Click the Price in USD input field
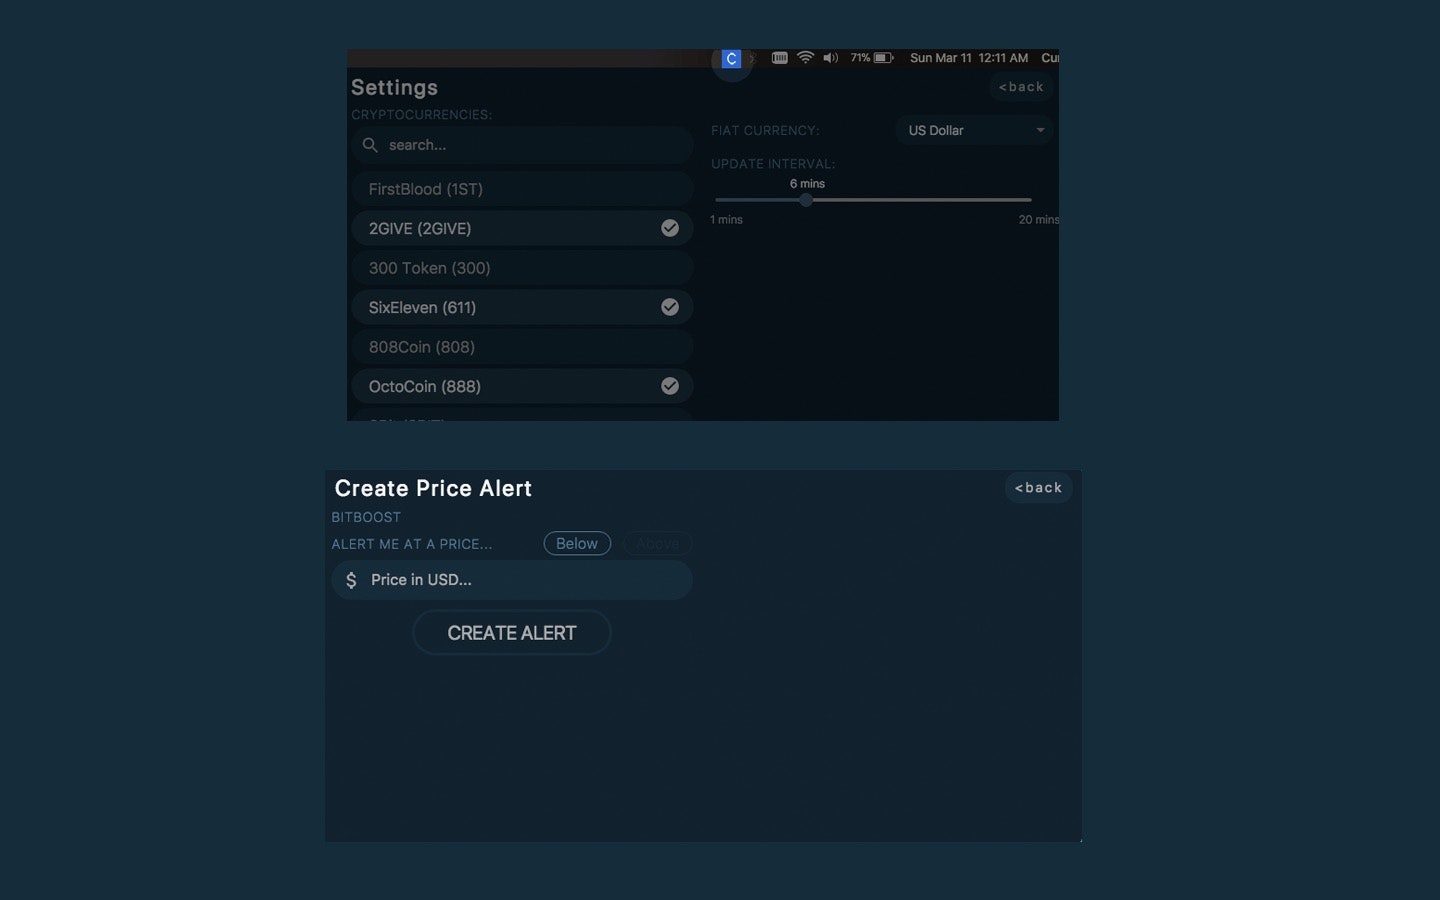The image size is (1440, 900). pos(512,580)
